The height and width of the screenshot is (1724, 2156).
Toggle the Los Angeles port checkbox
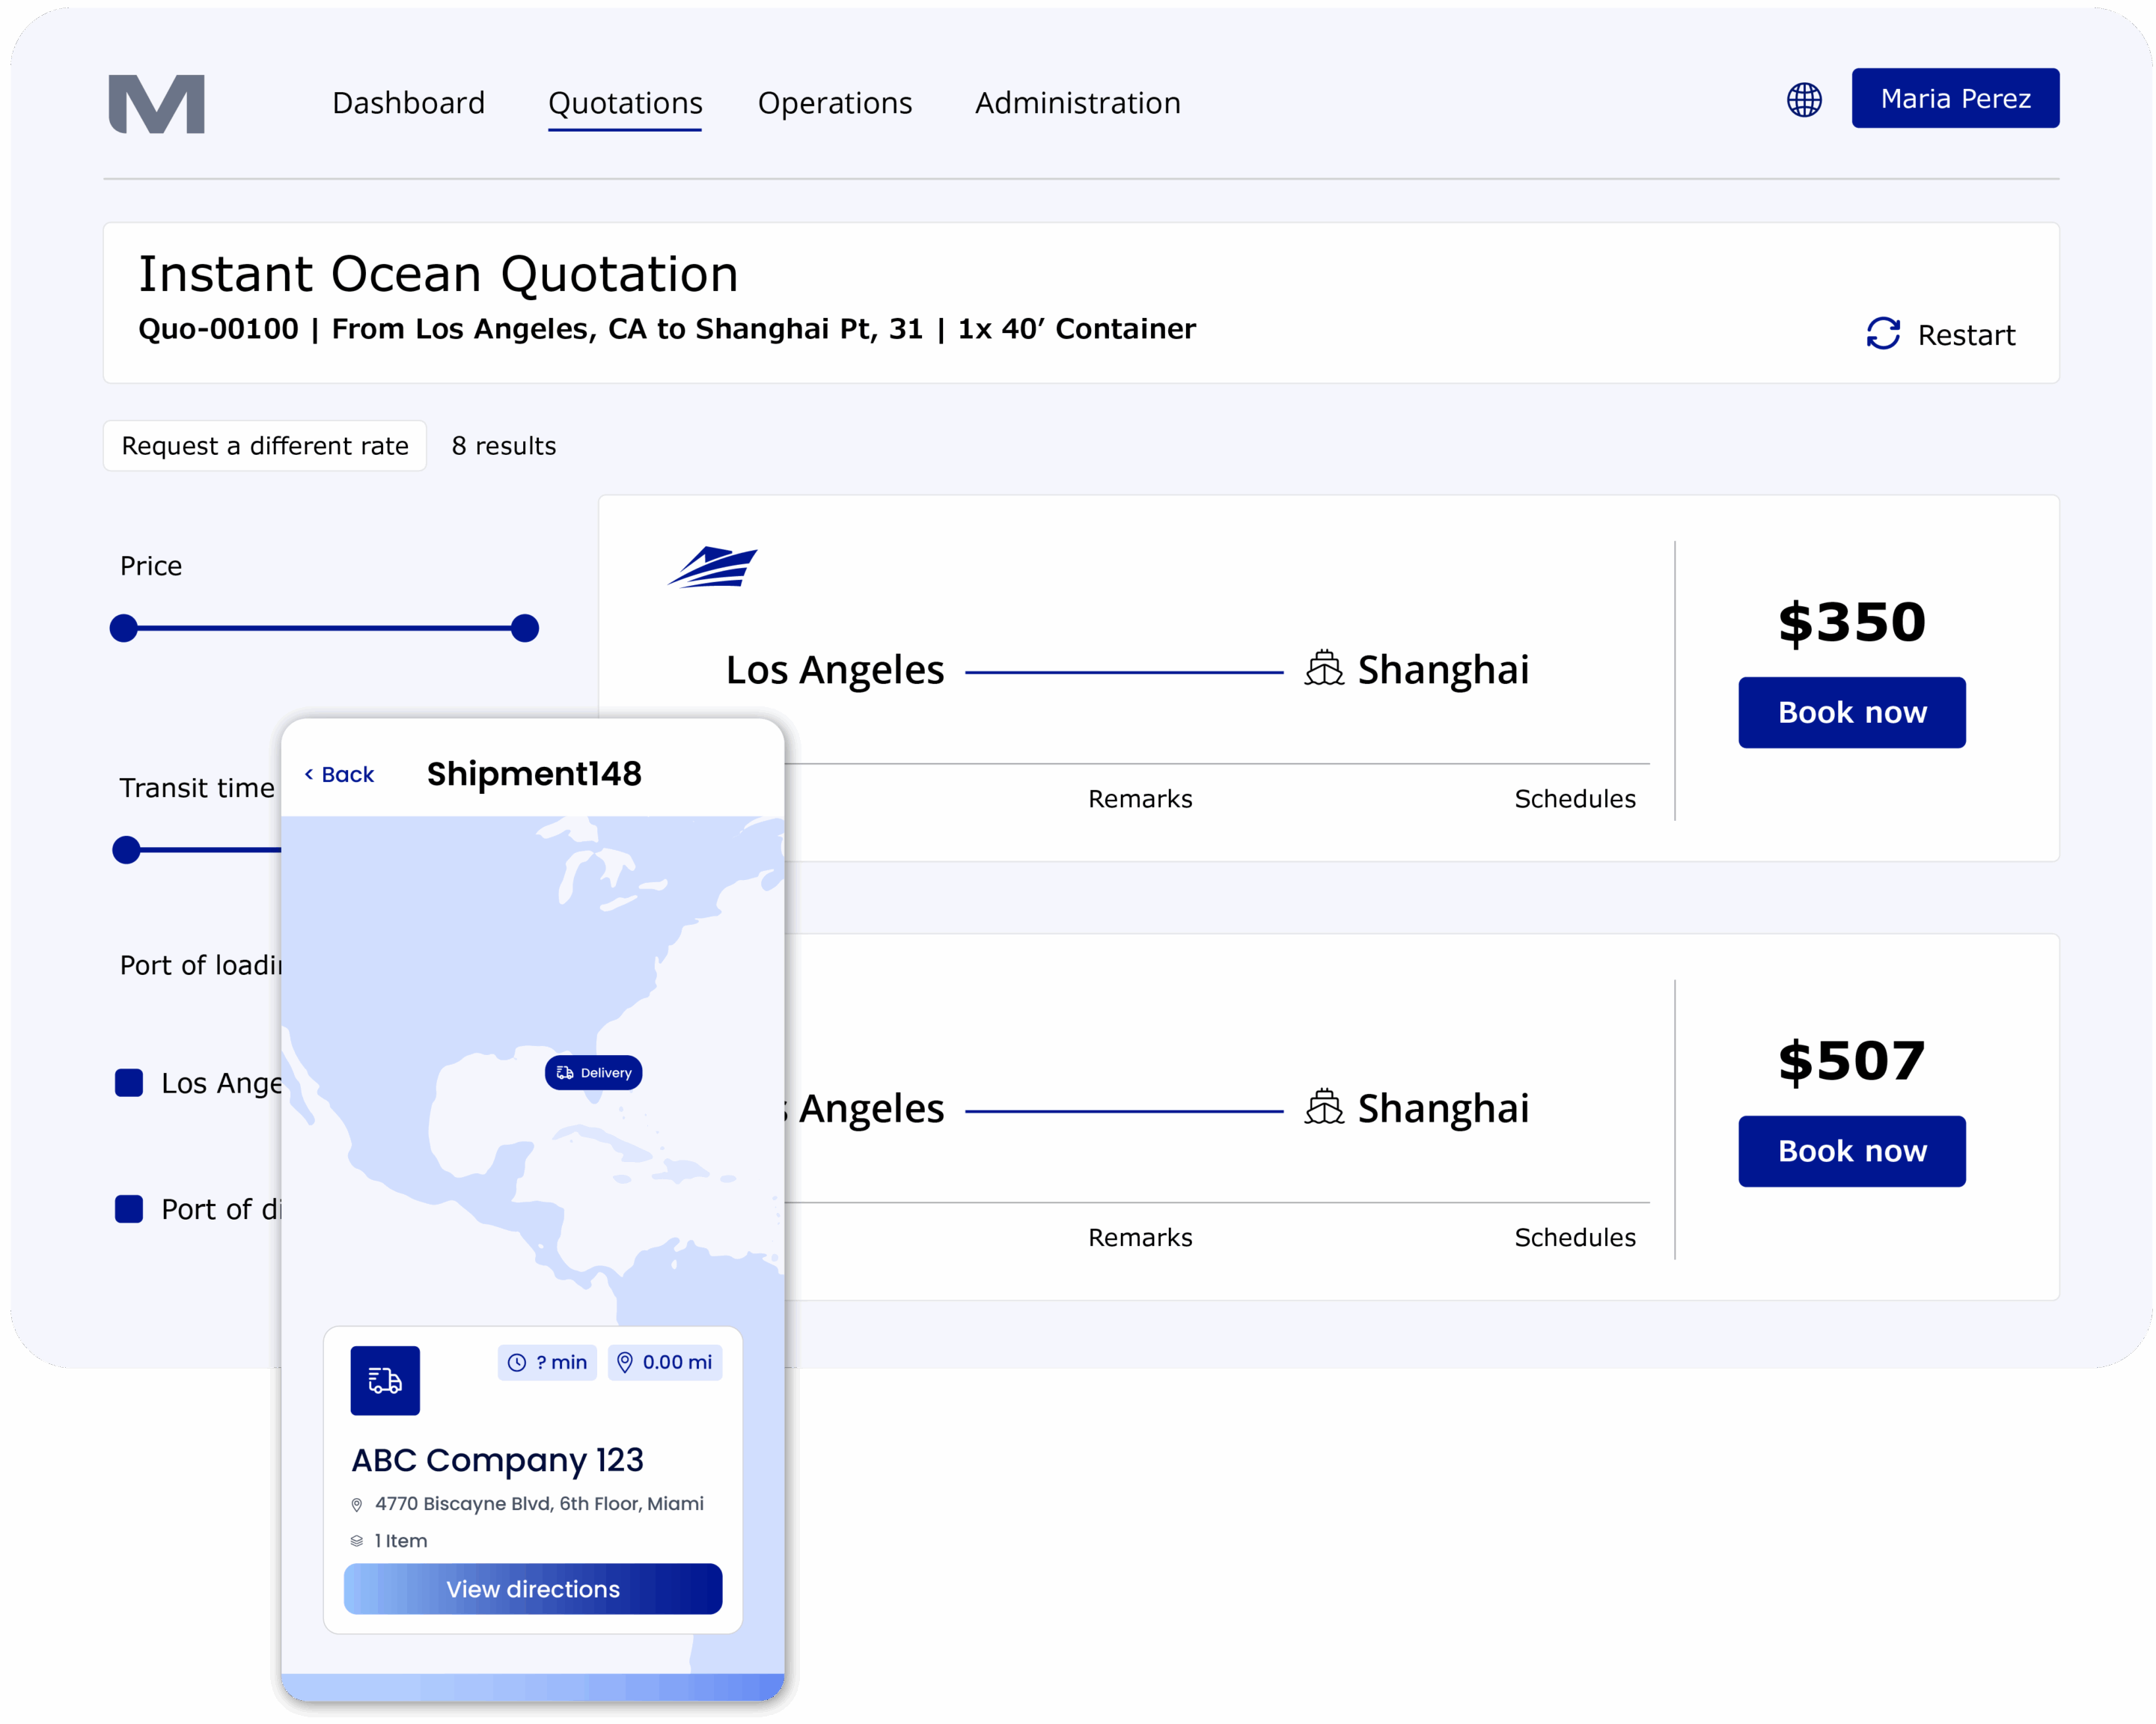coord(129,1083)
